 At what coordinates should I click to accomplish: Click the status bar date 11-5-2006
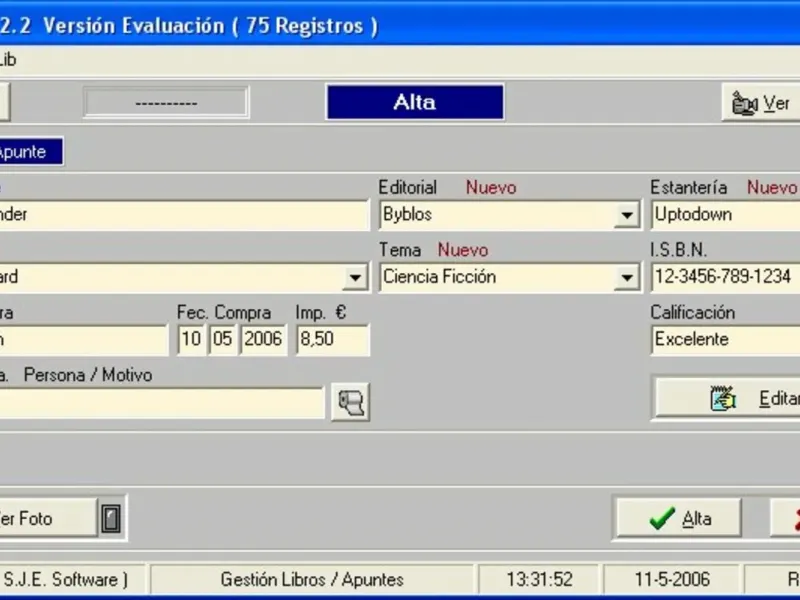pyautogui.click(x=672, y=580)
